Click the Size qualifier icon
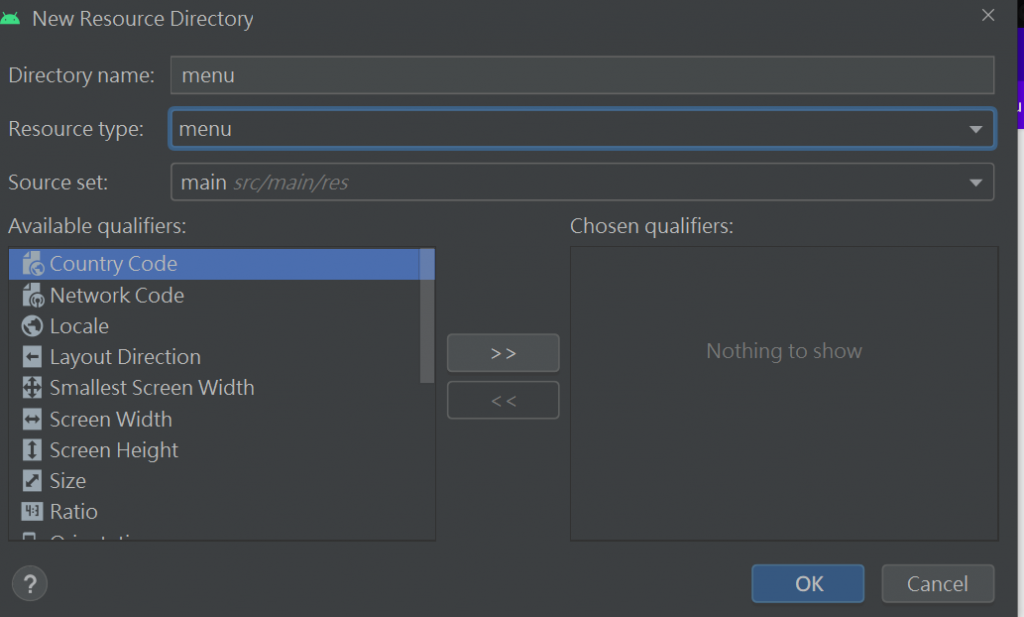 pyautogui.click(x=32, y=481)
